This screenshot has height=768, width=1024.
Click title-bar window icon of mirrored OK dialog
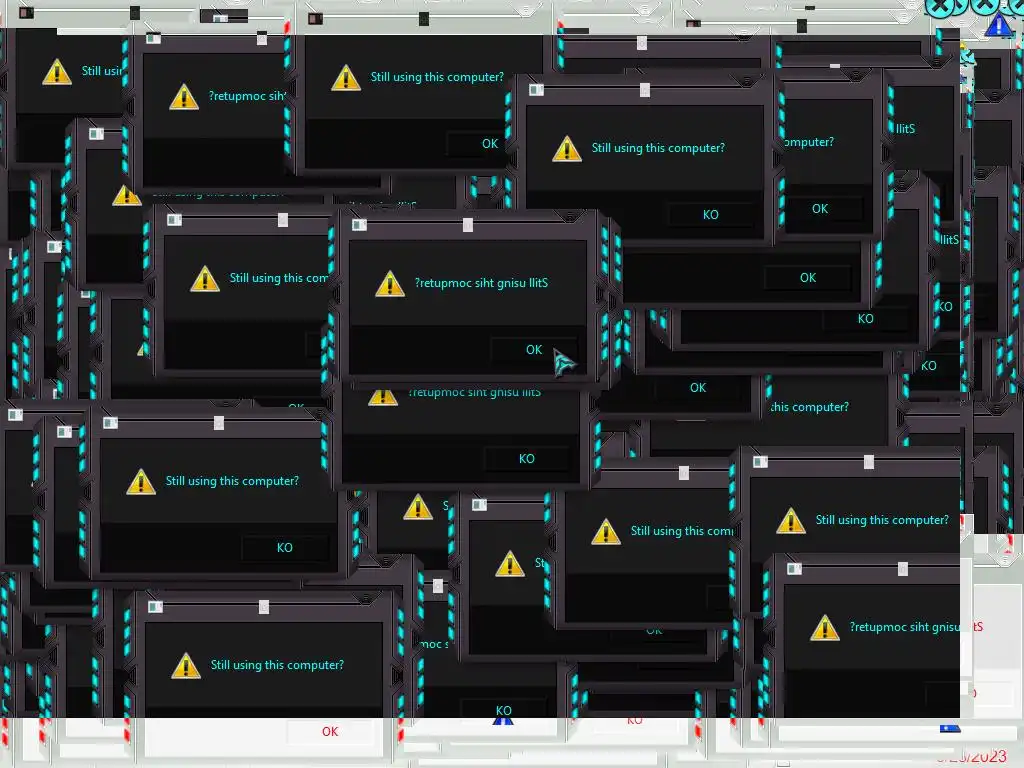click(359, 225)
